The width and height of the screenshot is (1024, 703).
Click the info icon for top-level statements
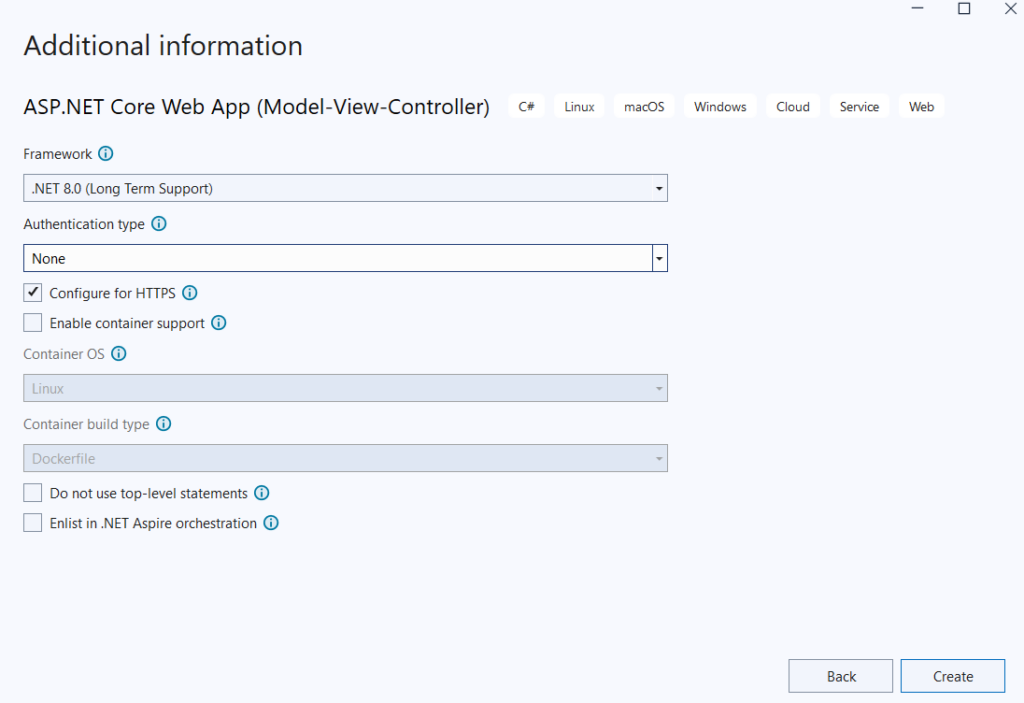261,493
